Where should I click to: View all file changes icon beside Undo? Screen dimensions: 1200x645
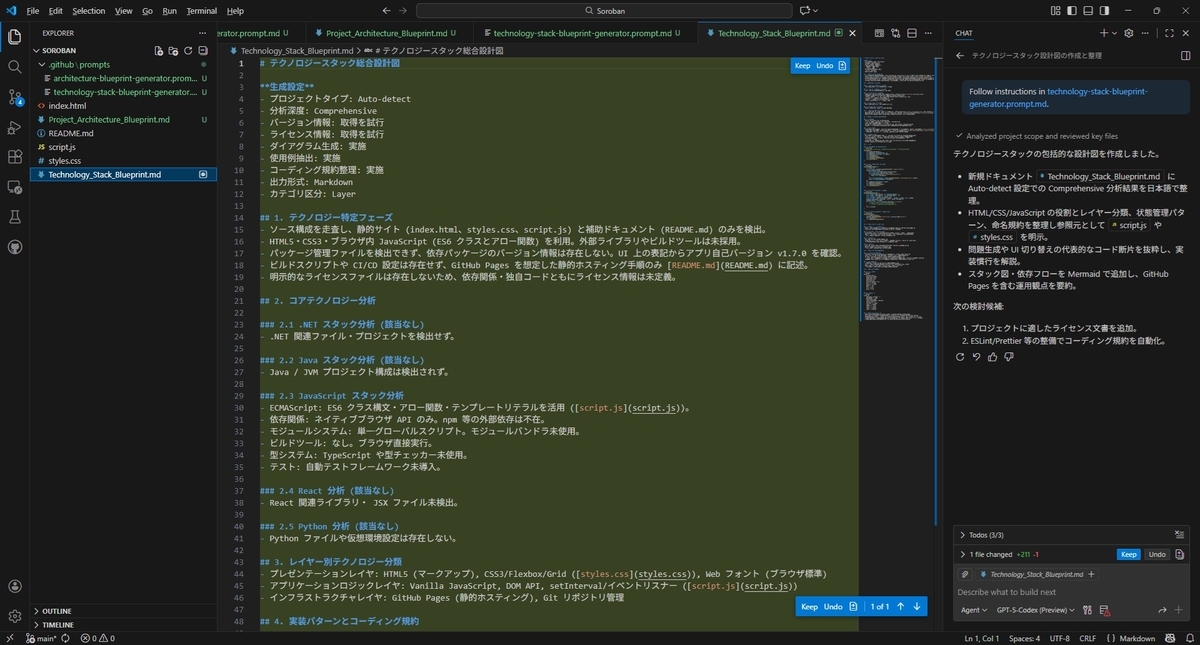click(x=1180, y=554)
